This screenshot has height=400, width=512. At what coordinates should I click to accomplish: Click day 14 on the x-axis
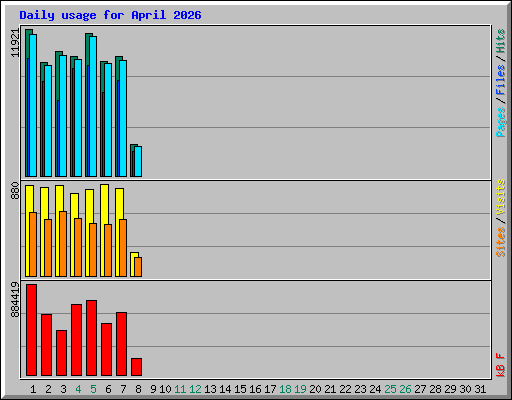225,389
